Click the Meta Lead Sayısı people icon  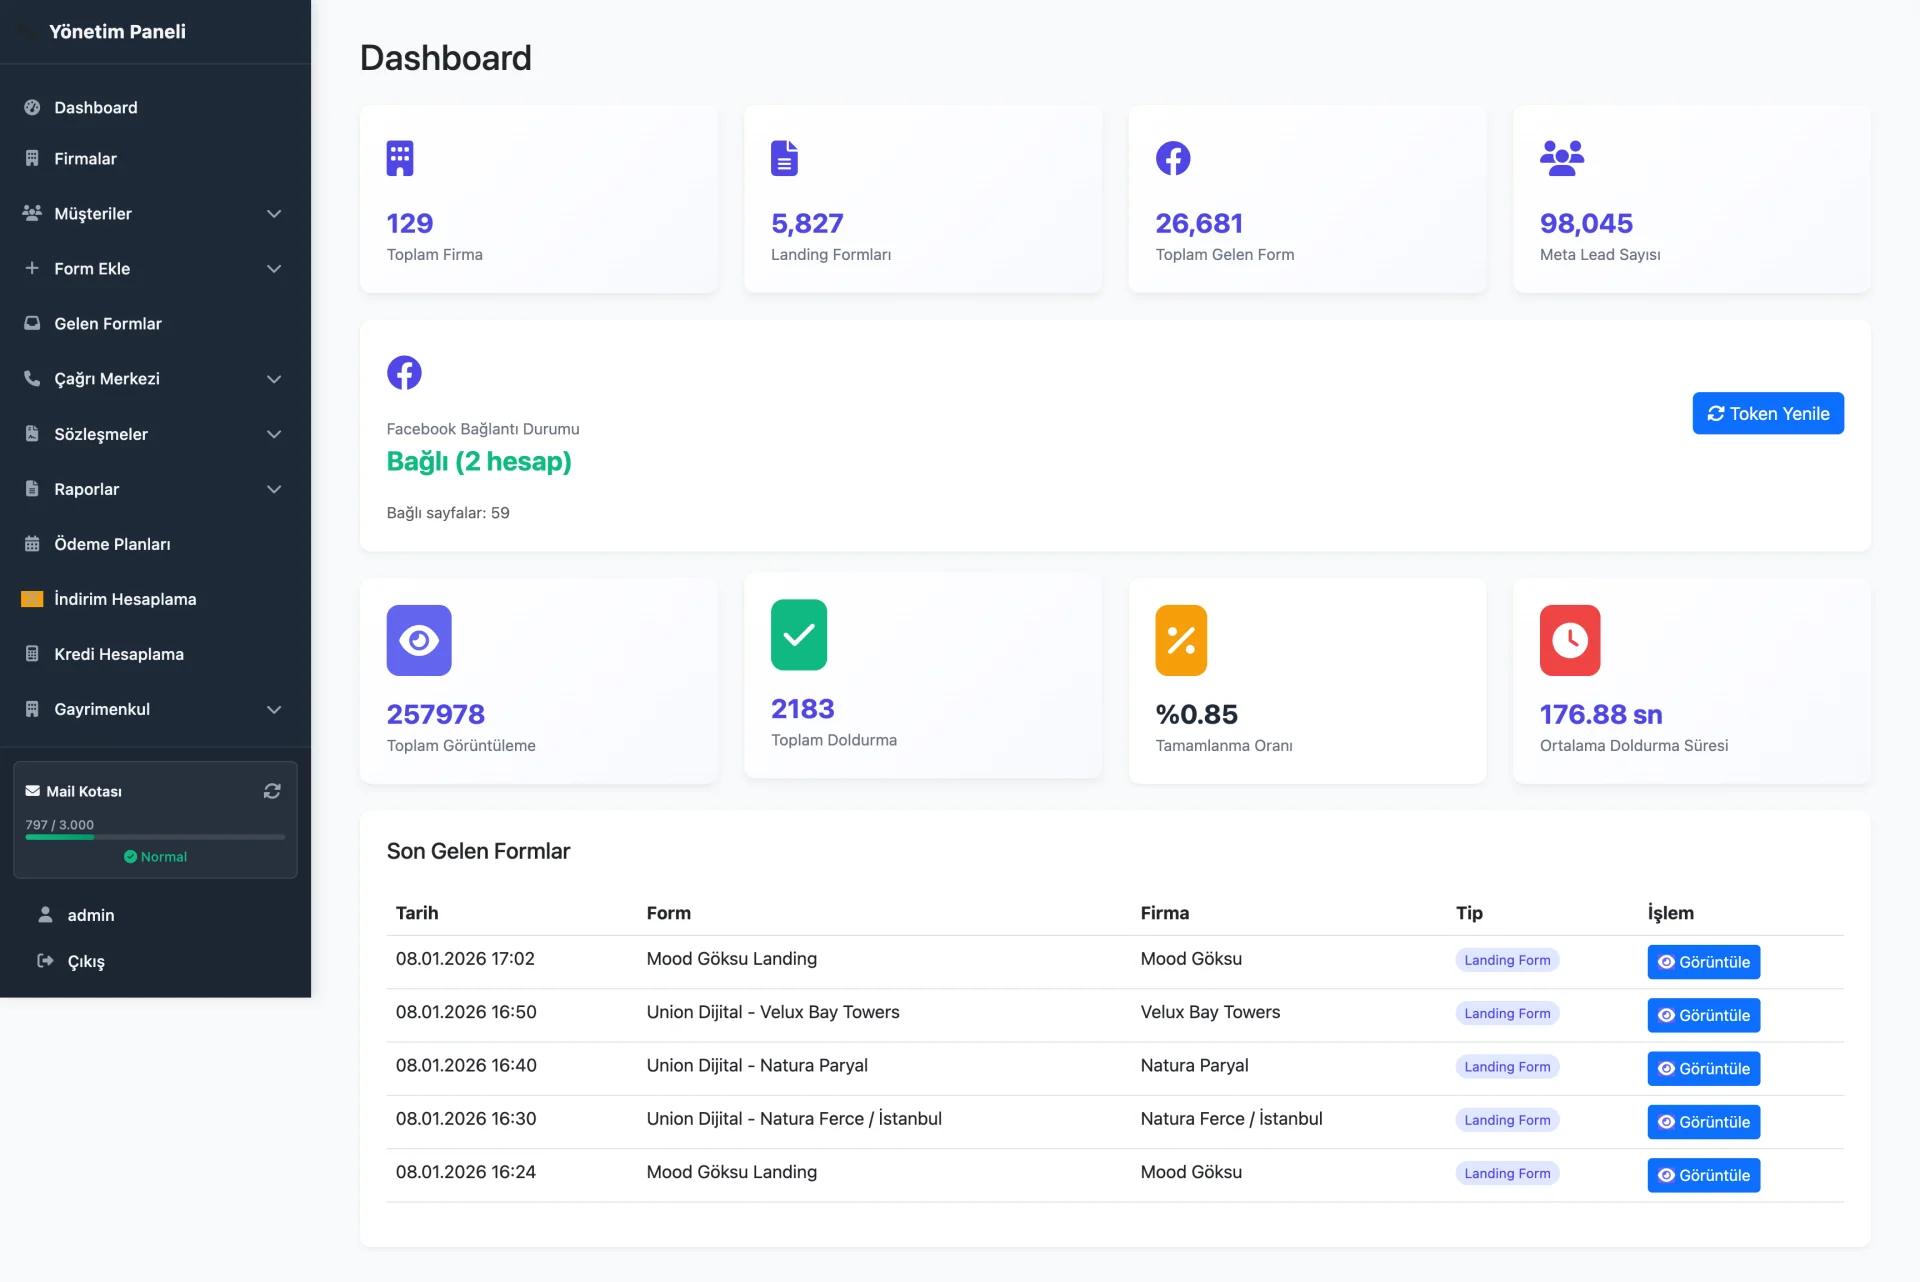1562,157
